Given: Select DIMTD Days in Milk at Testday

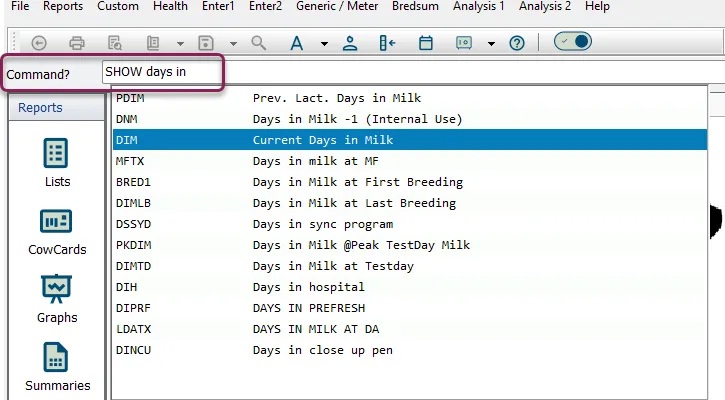Looking at the screenshot, I should click(x=410, y=266).
